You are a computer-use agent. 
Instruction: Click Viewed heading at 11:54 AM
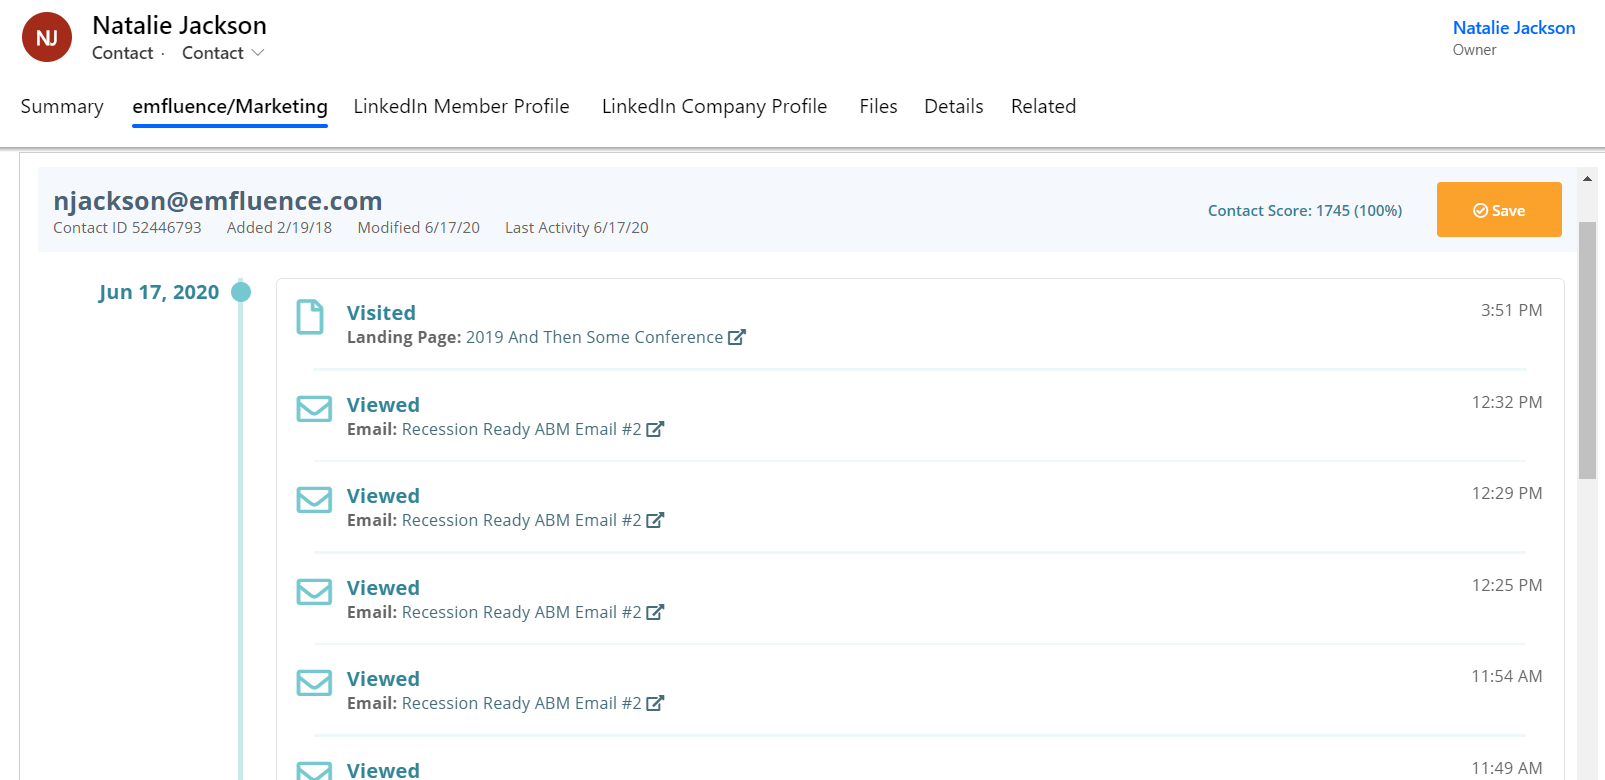(383, 679)
